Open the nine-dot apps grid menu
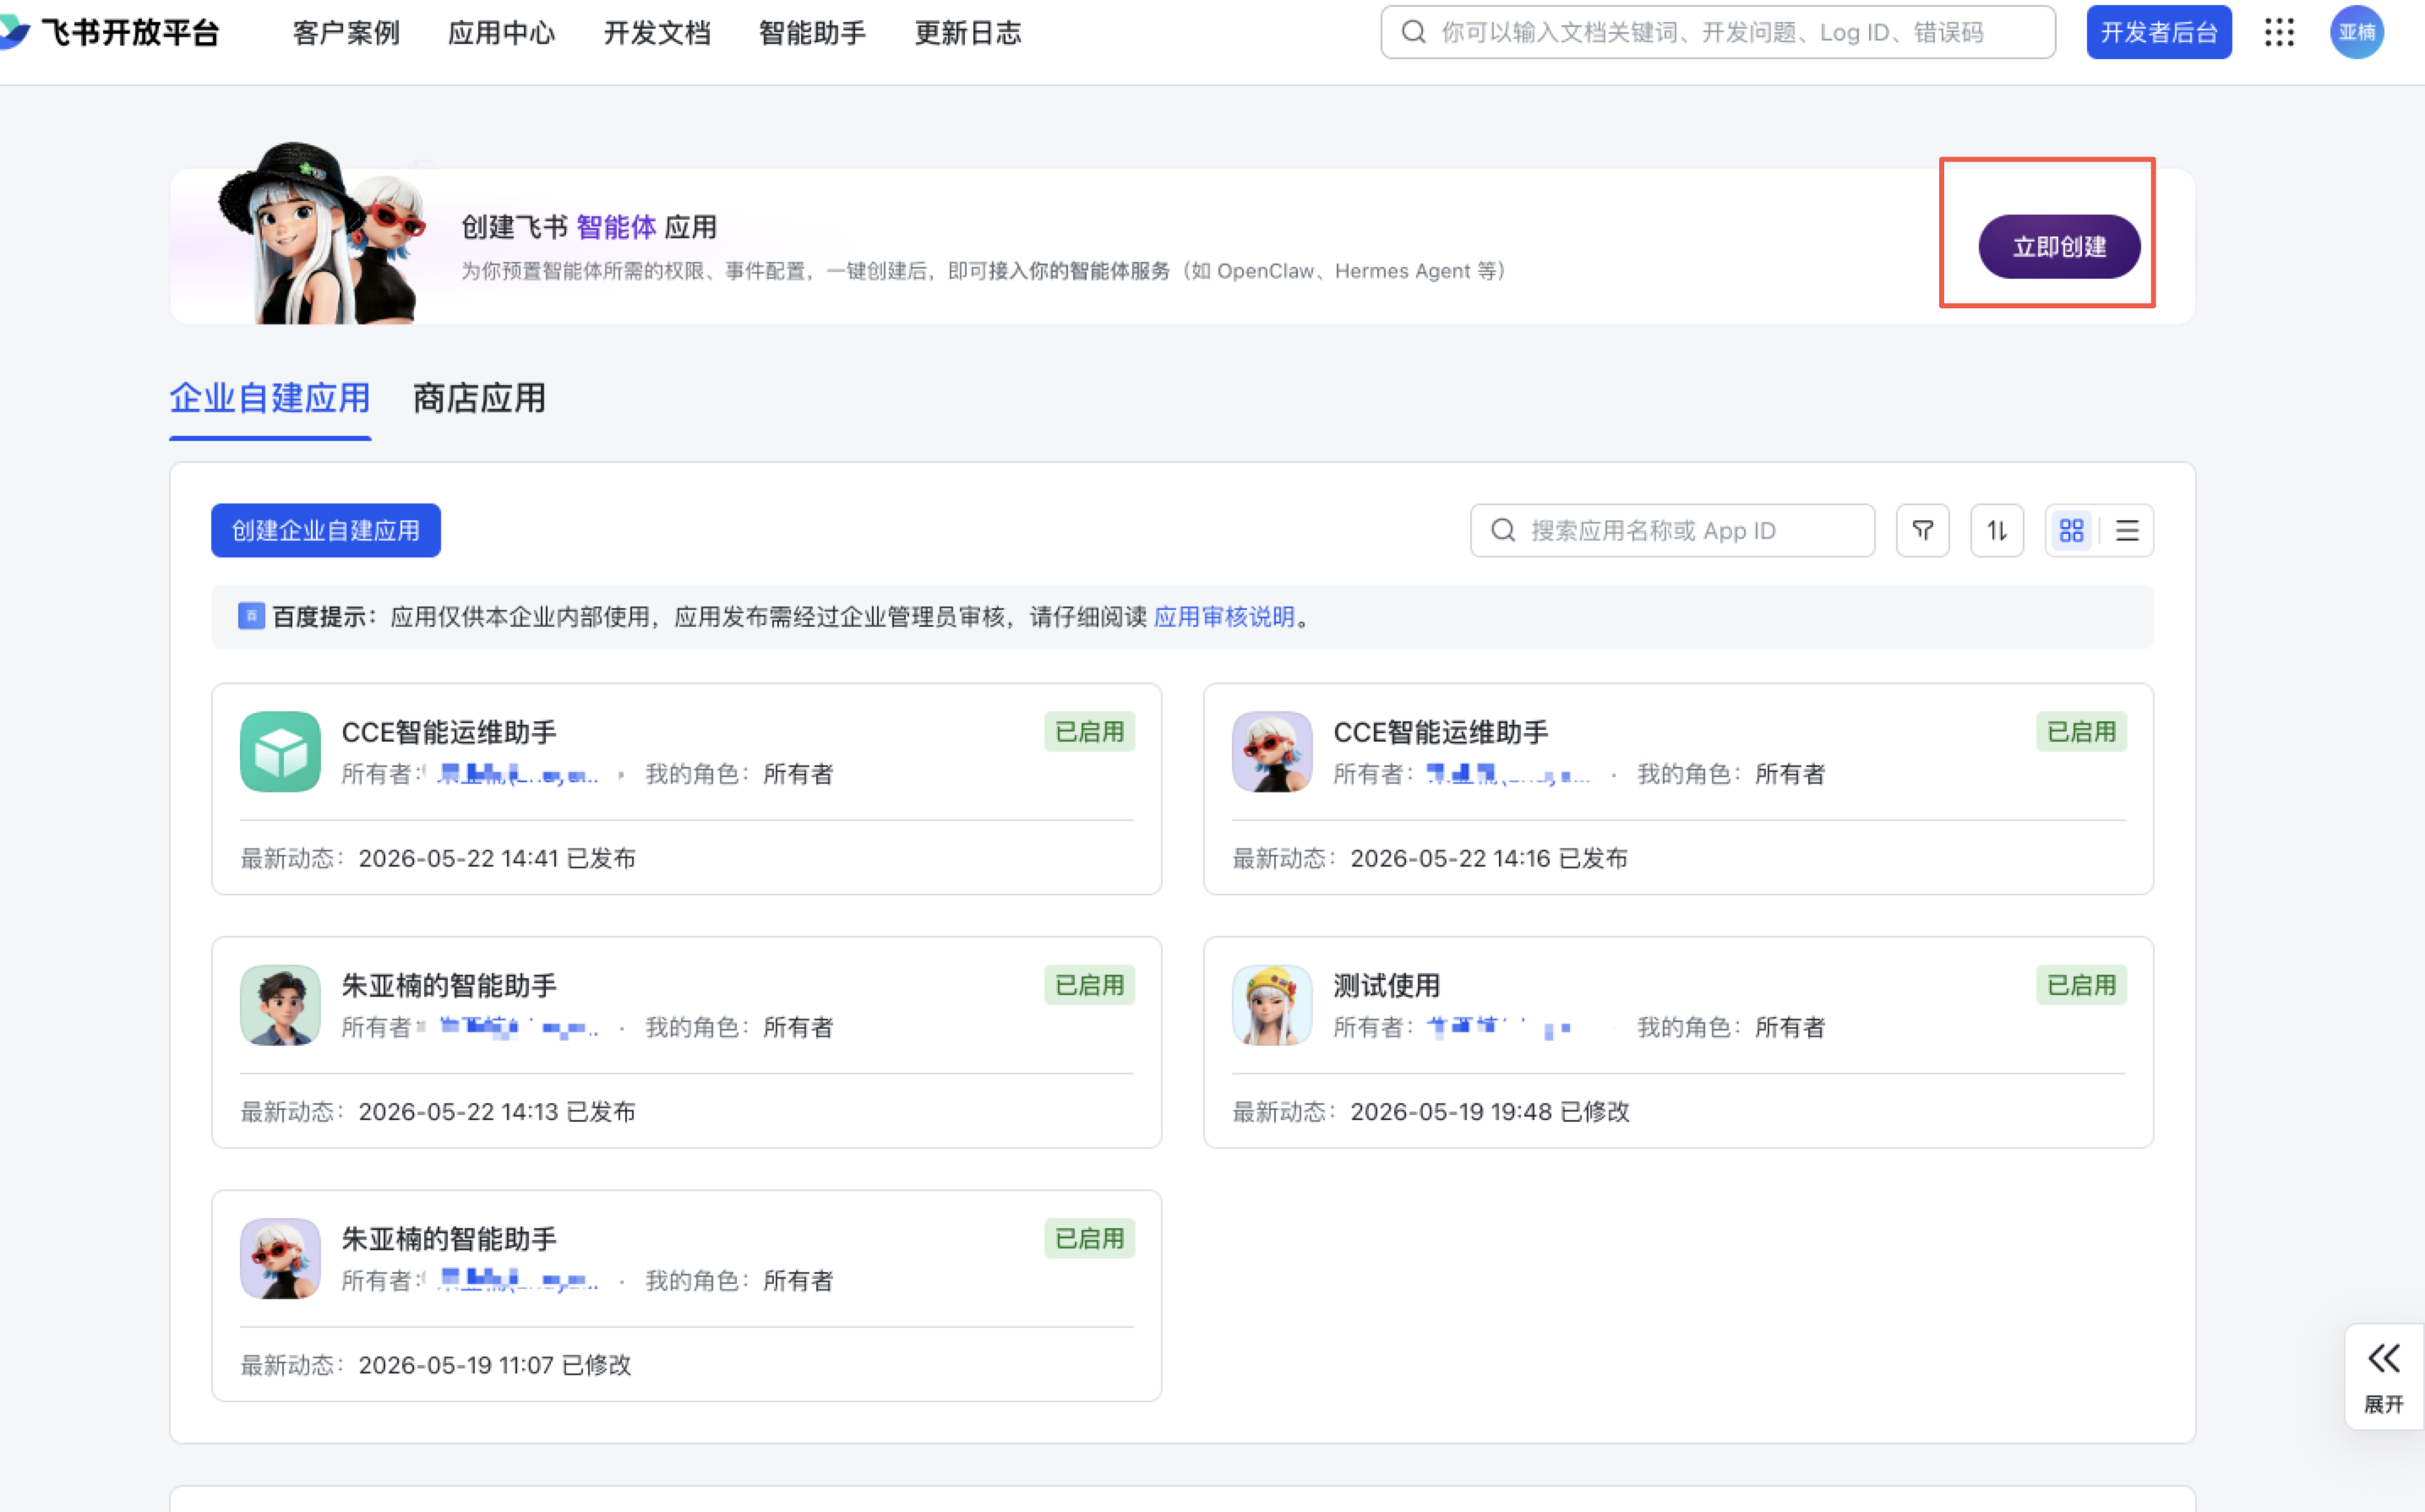This screenshot has height=1512, width=2425. tap(2279, 32)
